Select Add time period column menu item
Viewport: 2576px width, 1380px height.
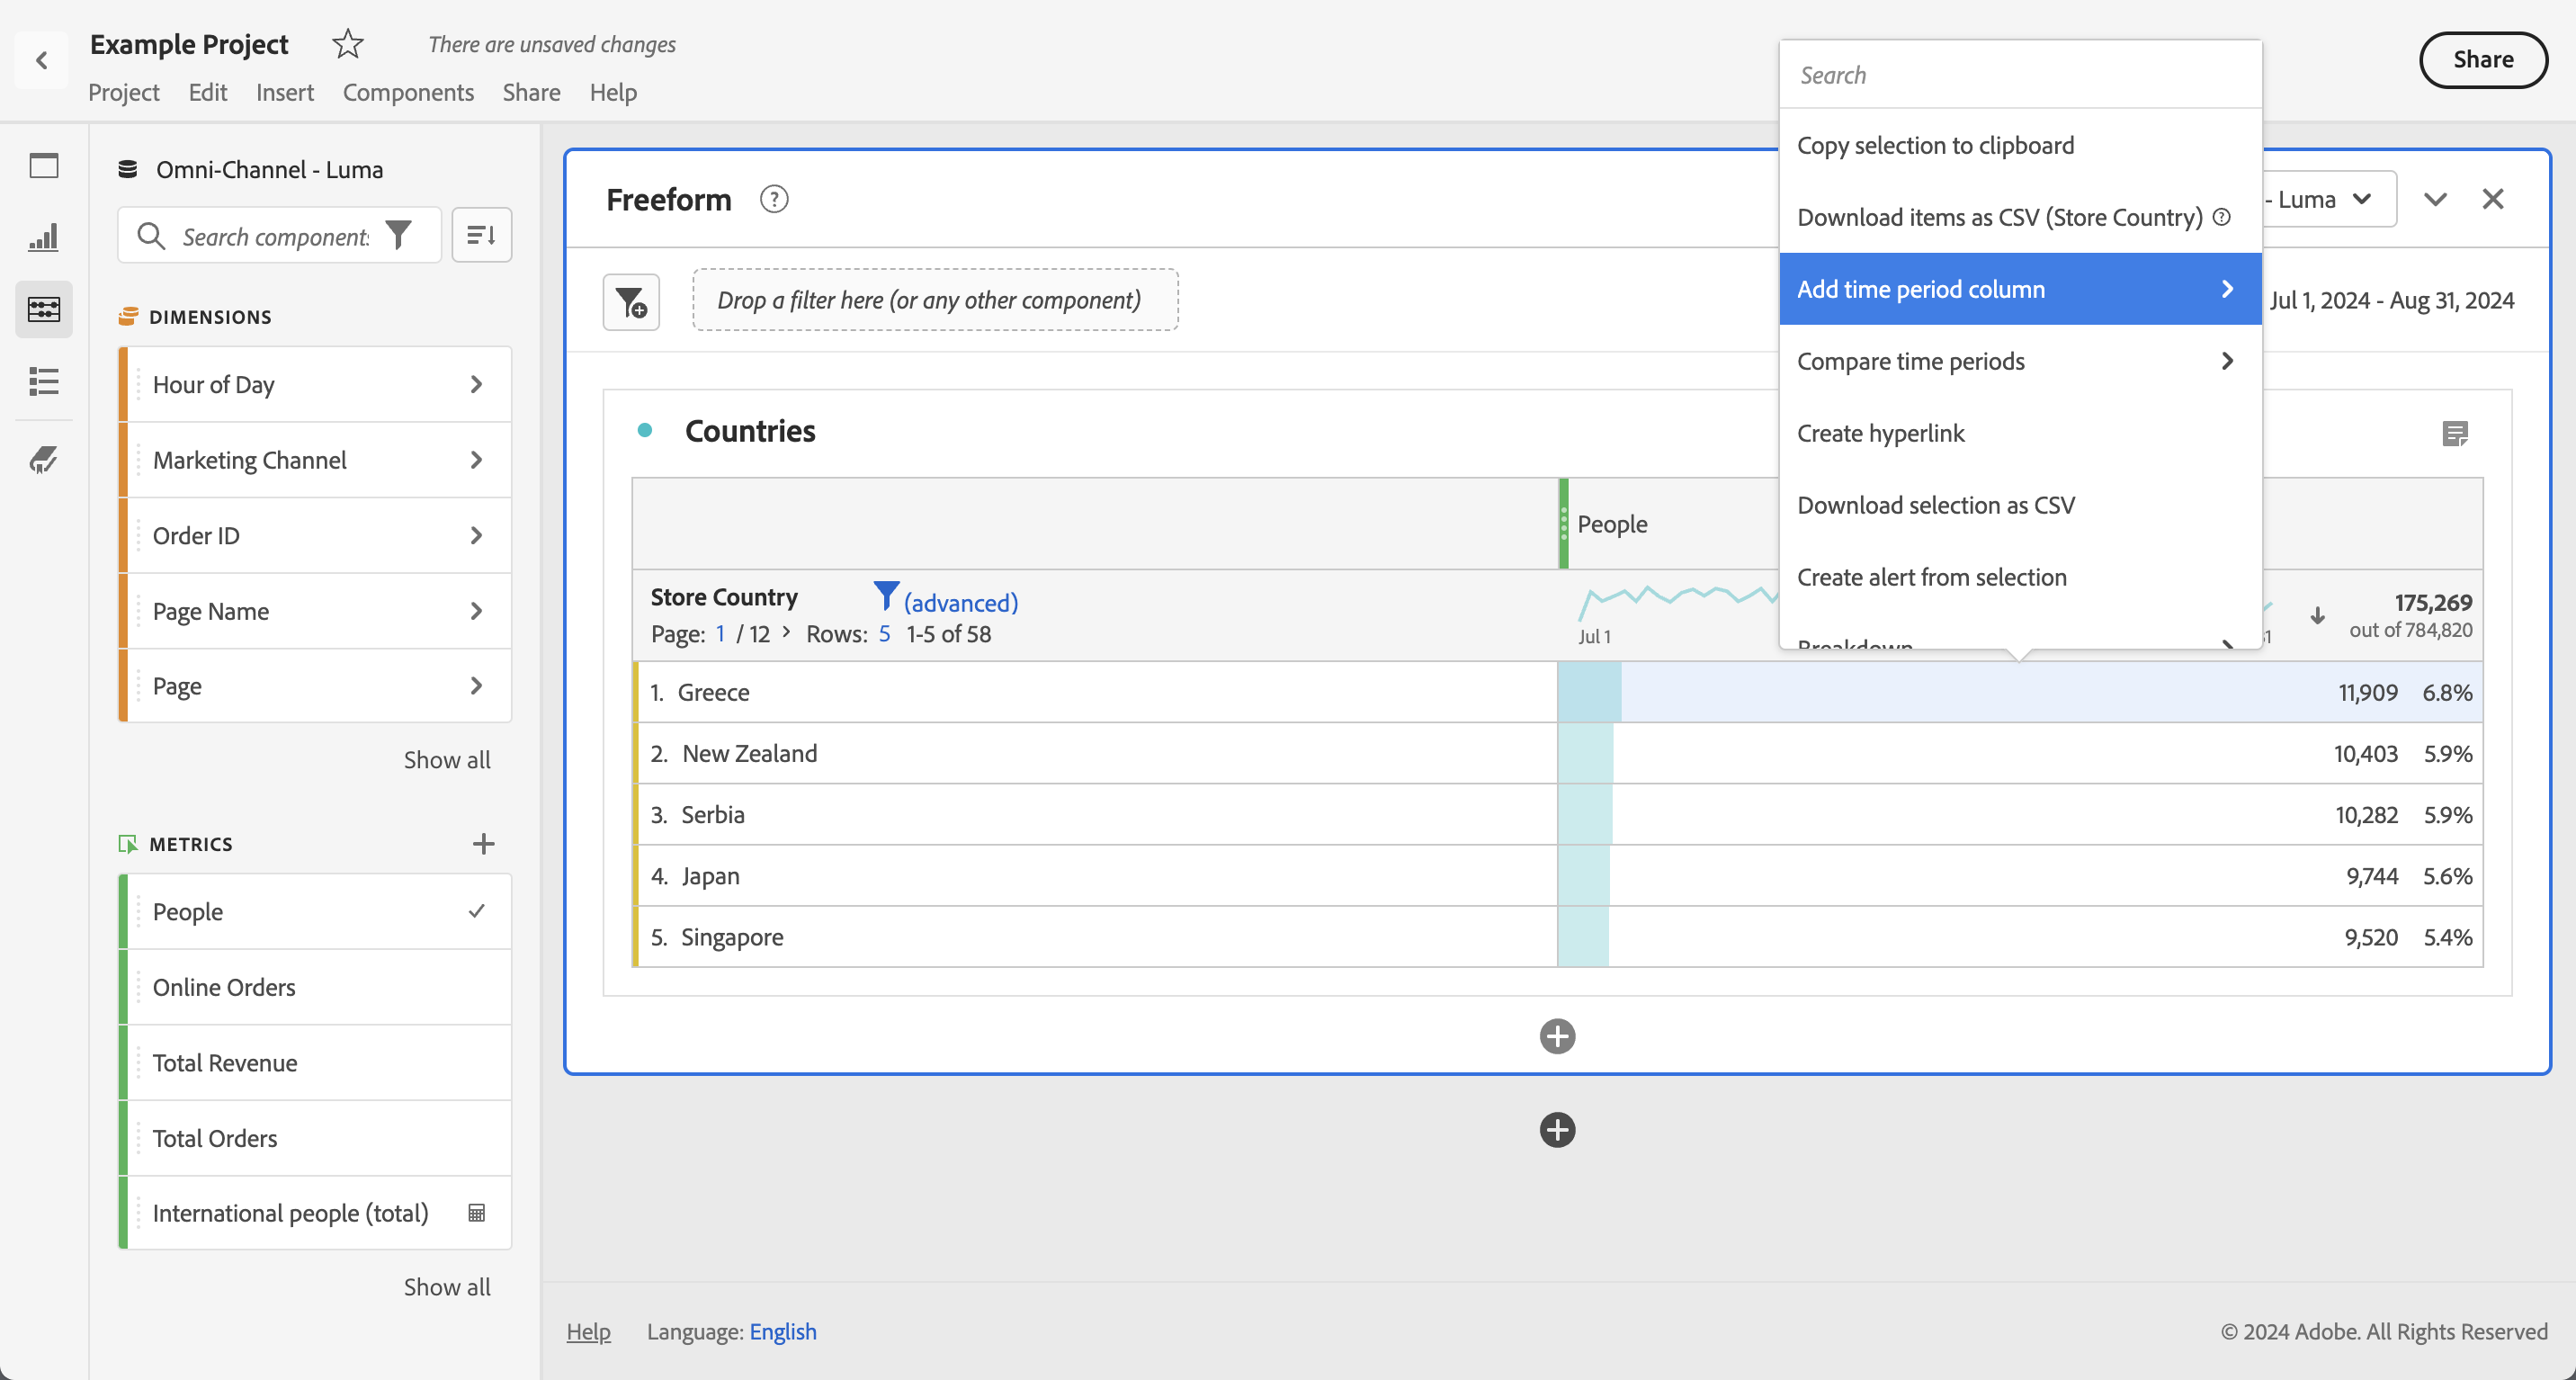[2019, 289]
